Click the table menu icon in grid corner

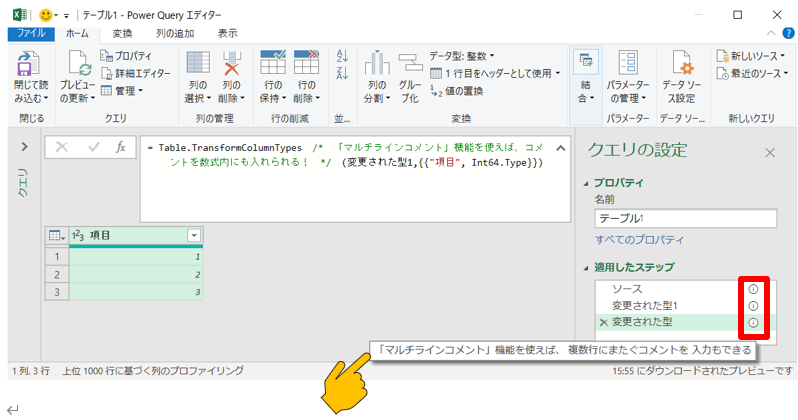pyautogui.click(x=56, y=236)
